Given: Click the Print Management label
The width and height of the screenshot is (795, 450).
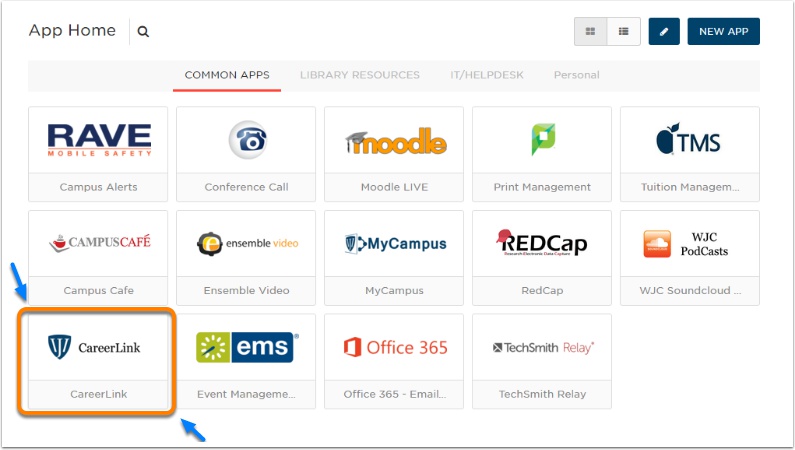Looking at the screenshot, I should 542,187.
